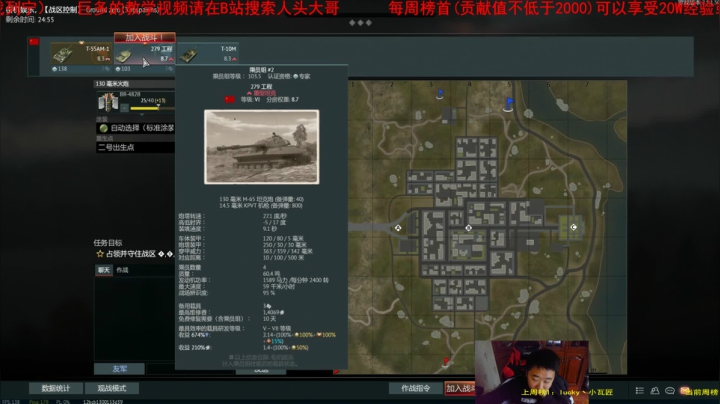Click the 279 工程 crew count 103
This screenshot has width=720, height=404.
click(123, 69)
